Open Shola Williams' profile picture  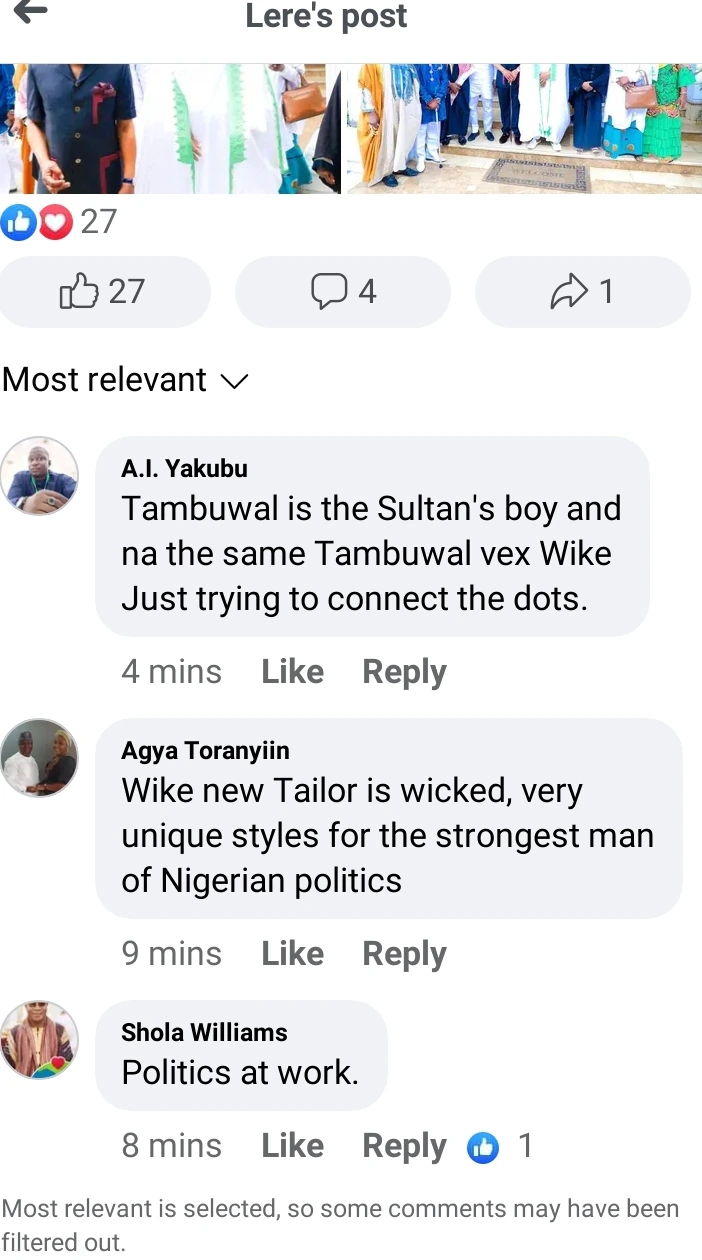[x=39, y=1039]
